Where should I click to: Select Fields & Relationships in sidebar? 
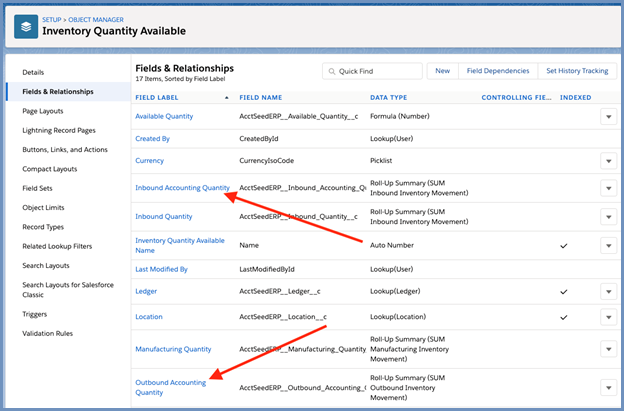click(x=58, y=92)
